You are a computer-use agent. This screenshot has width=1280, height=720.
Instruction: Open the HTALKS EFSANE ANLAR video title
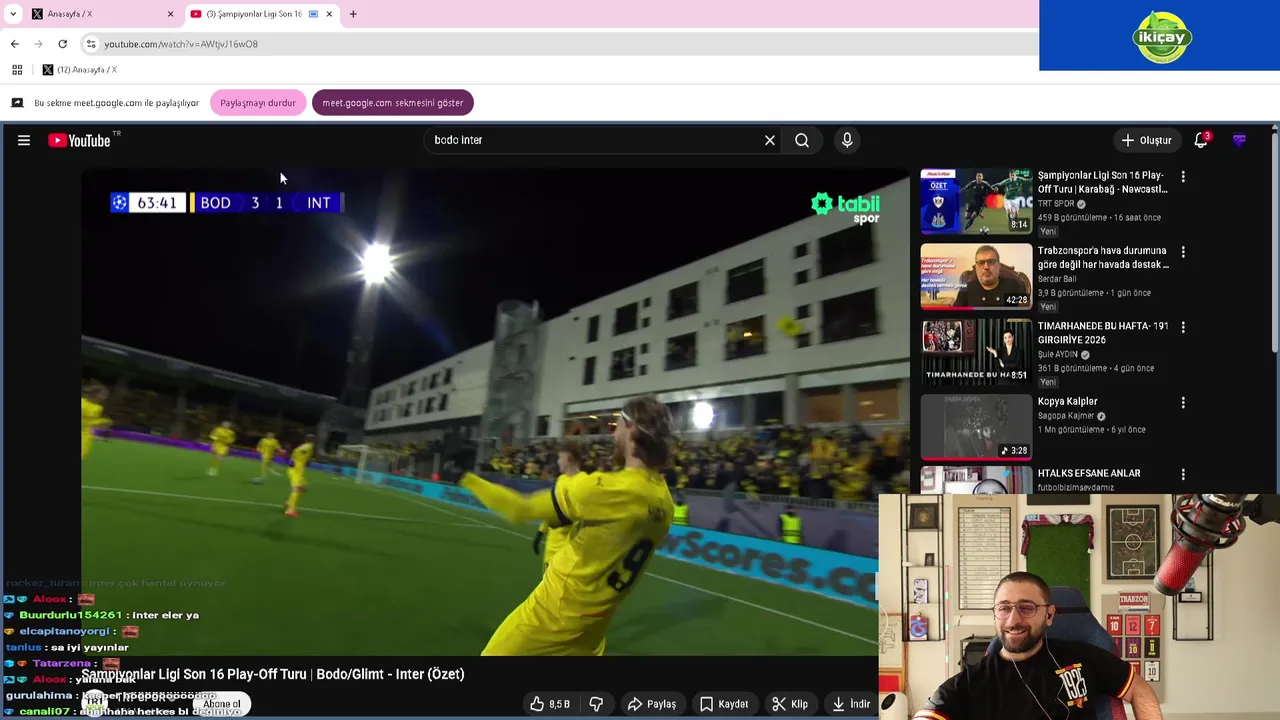pos(1089,474)
